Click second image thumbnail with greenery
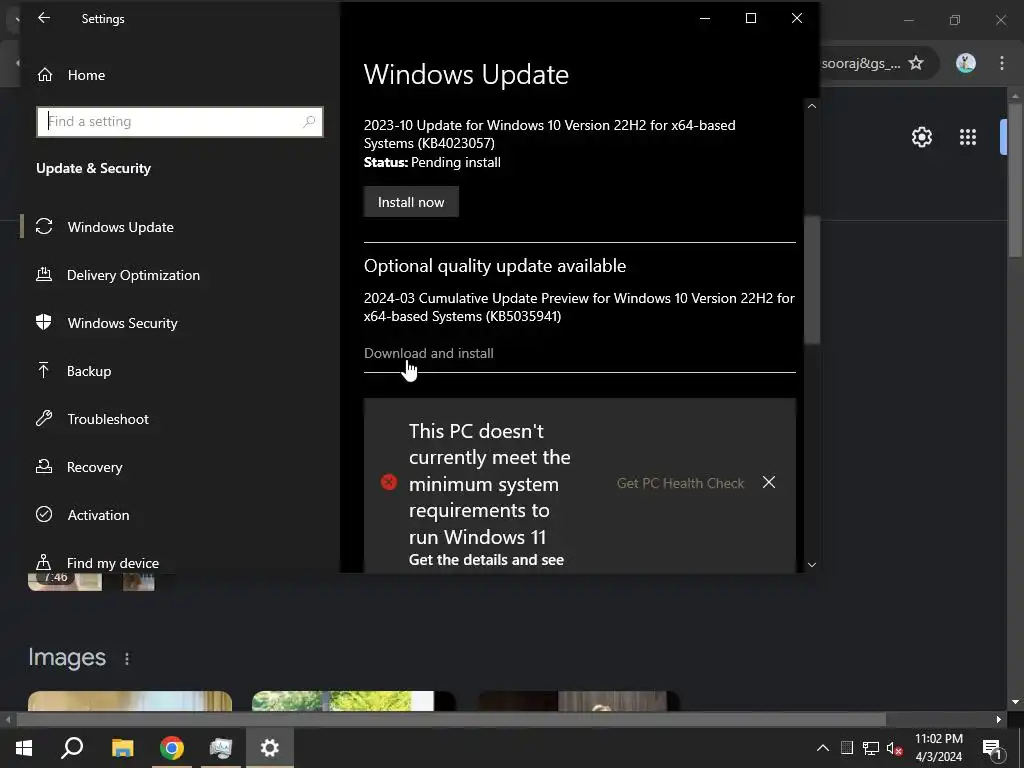The width and height of the screenshot is (1024, 768). click(x=353, y=701)
